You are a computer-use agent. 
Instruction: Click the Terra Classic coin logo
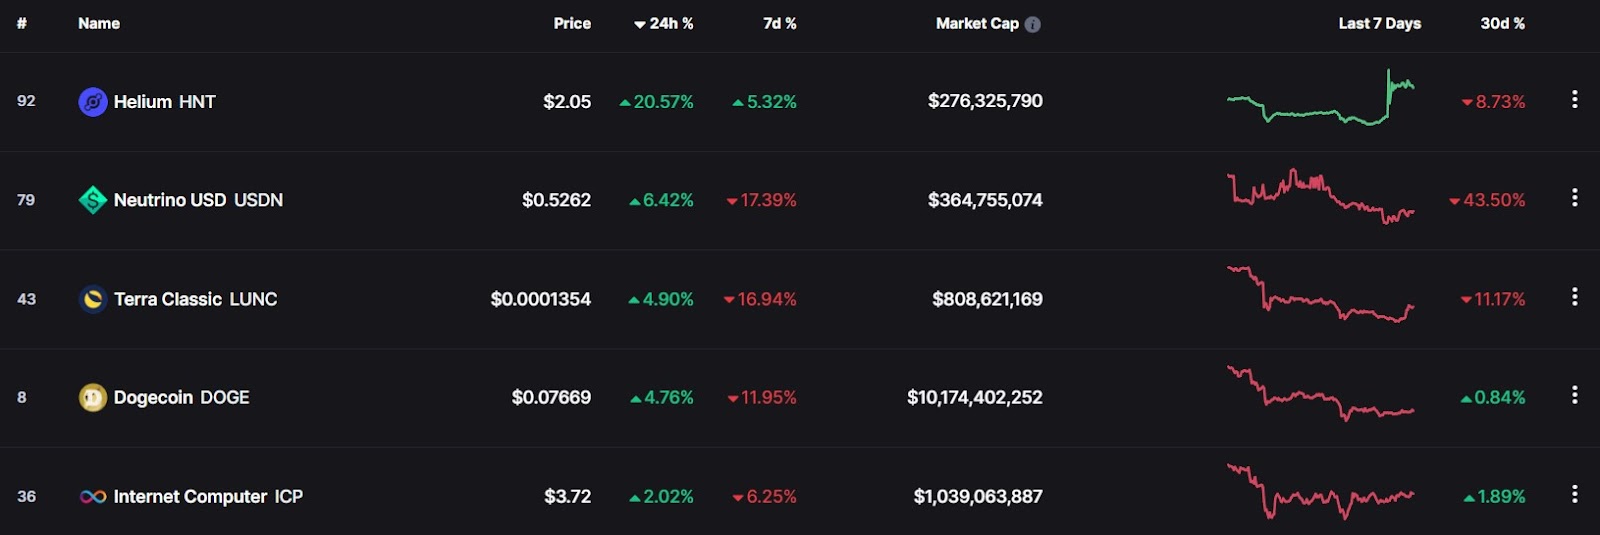click(x=93, y=299)
